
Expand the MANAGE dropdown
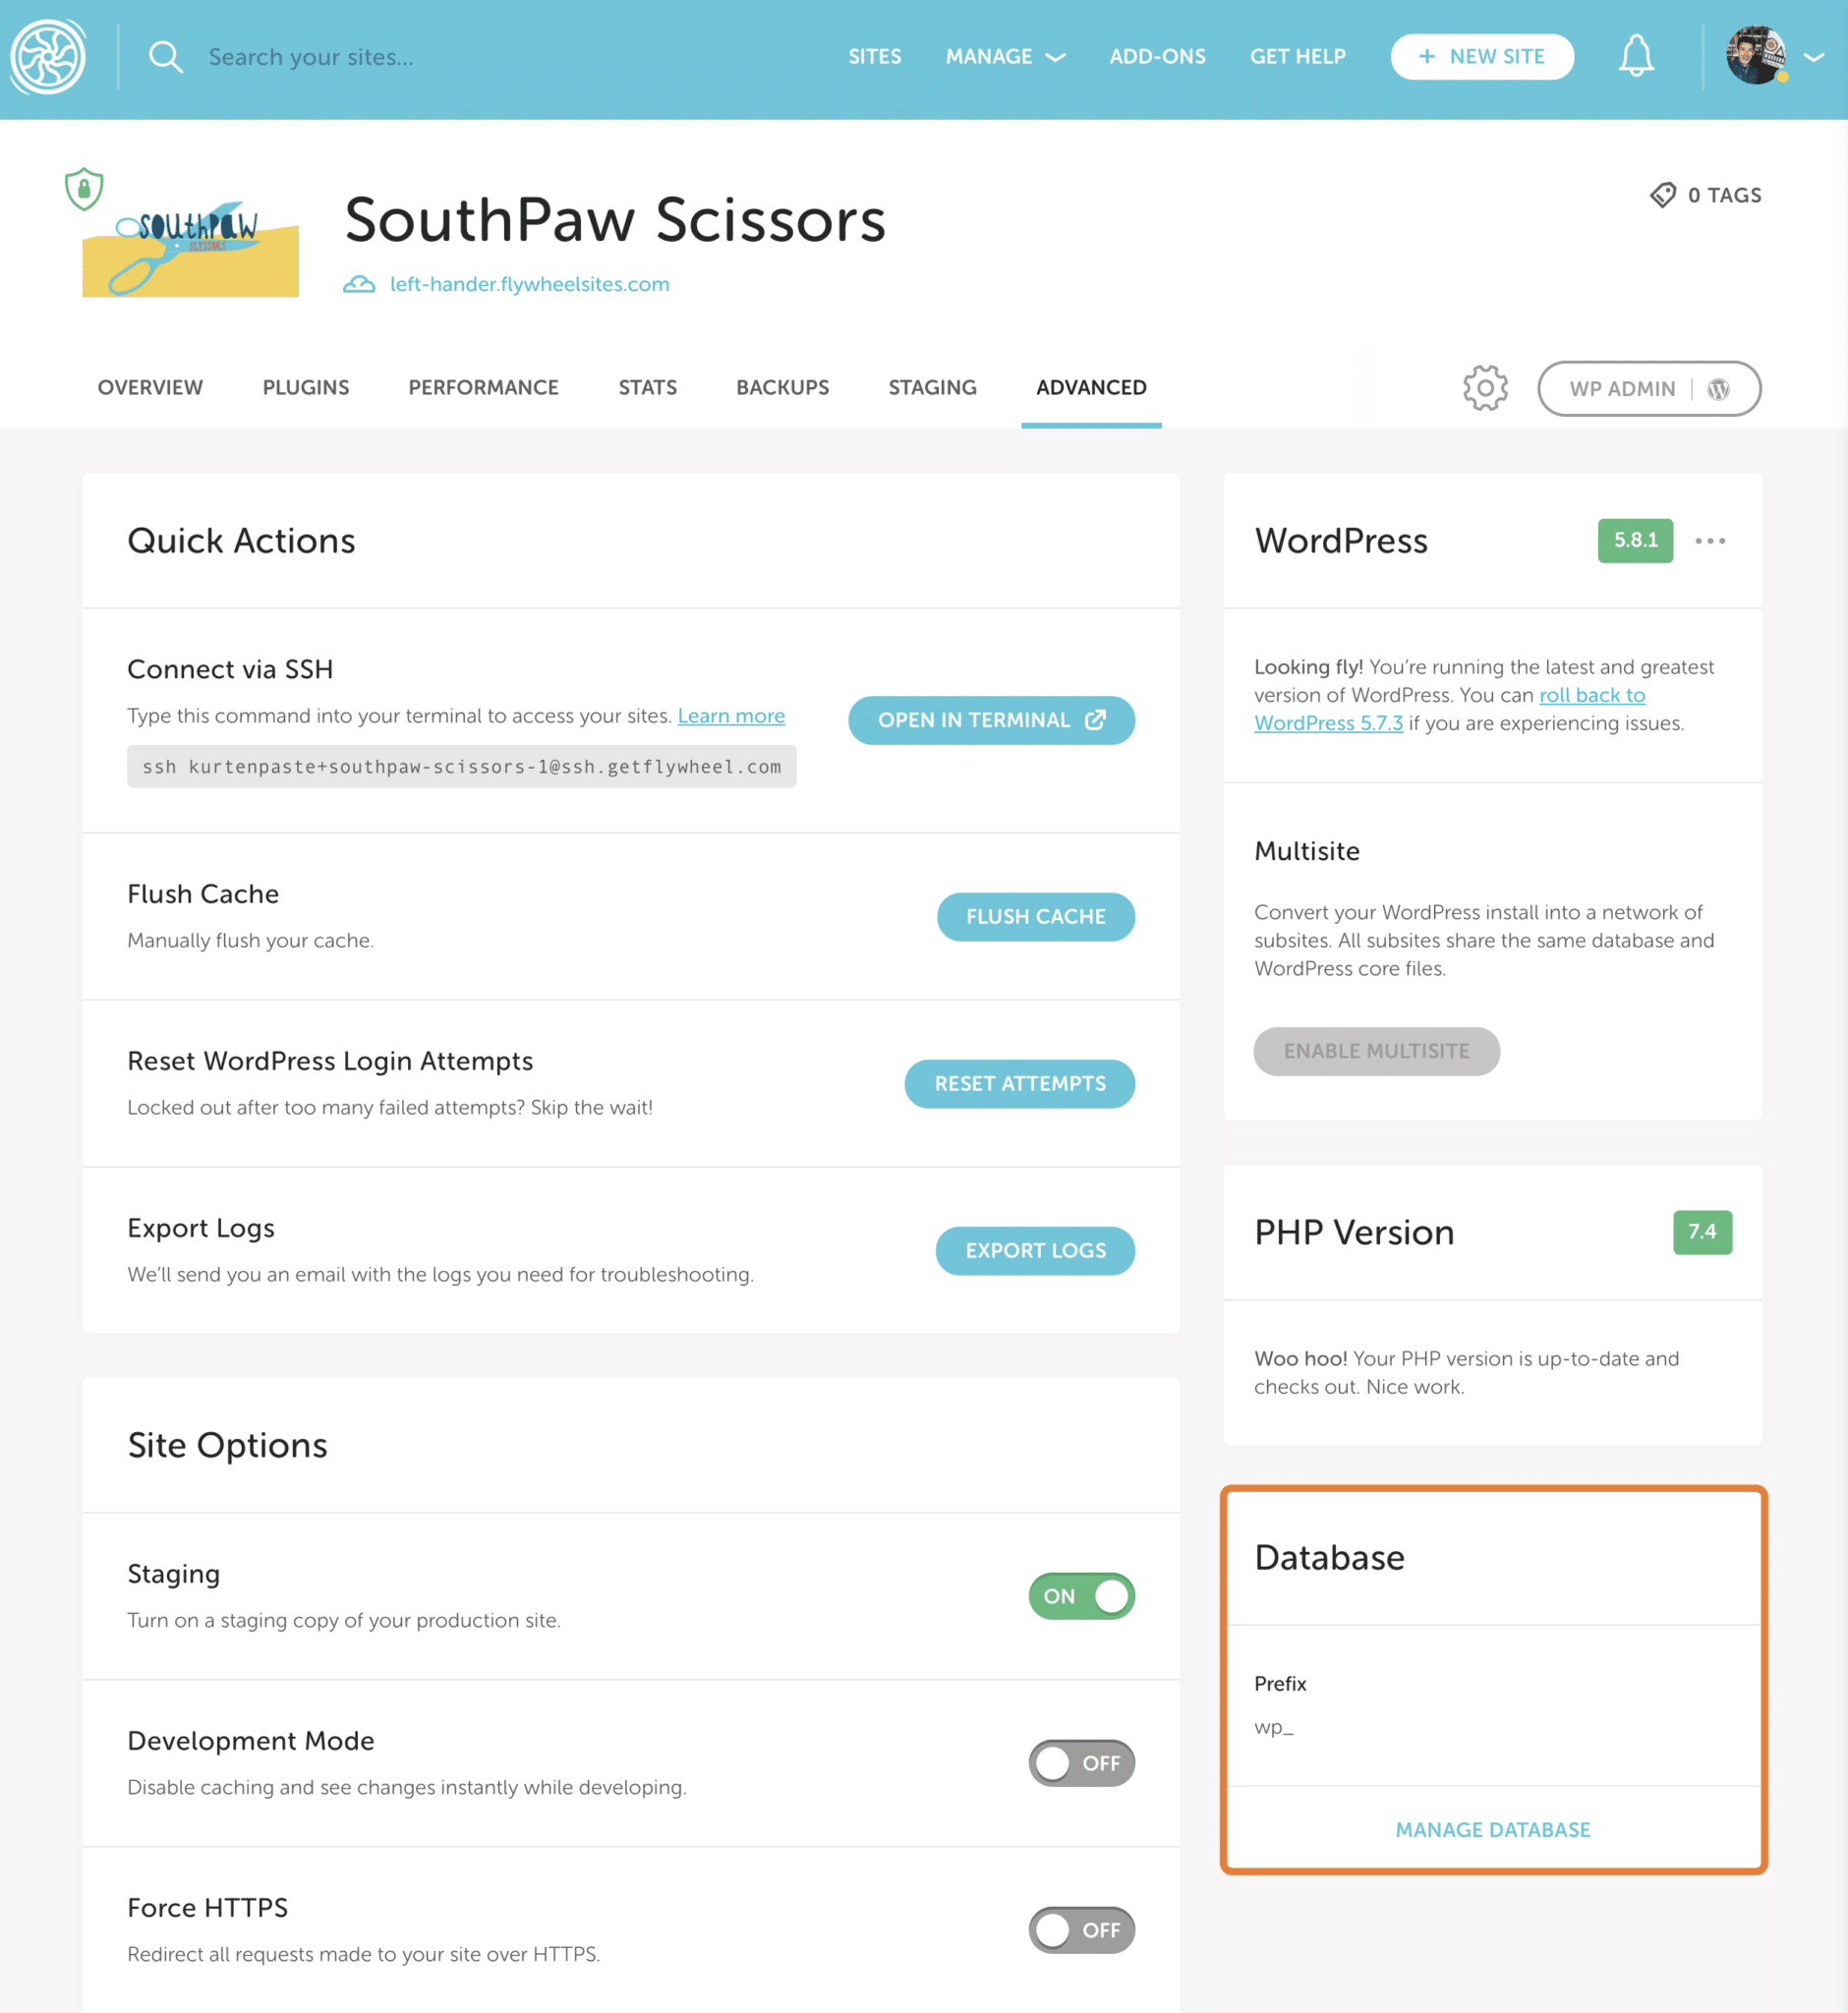point(1005,56)
